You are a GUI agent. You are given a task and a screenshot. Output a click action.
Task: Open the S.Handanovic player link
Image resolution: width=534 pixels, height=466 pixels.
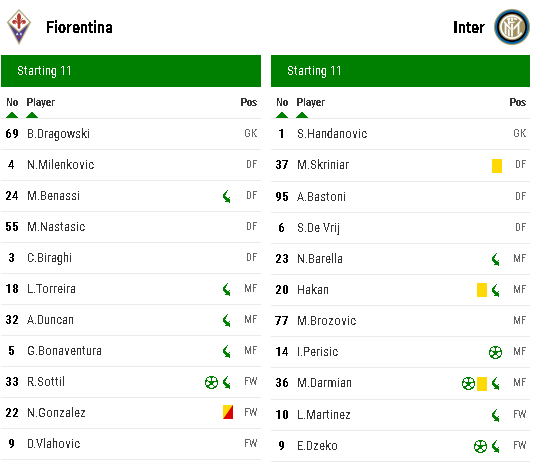[x=332, y=134]
